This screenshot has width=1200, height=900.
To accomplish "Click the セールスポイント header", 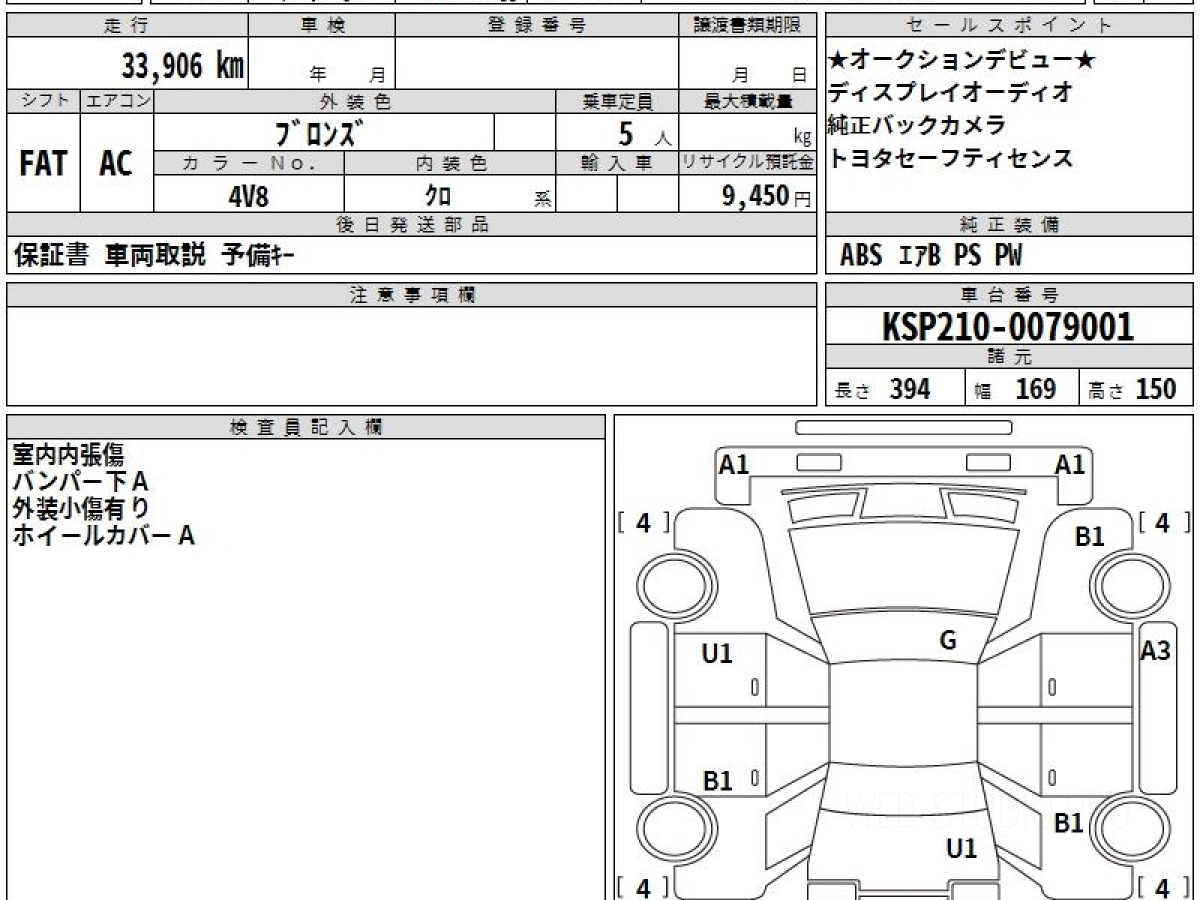I will click(x=1010, y=26).
